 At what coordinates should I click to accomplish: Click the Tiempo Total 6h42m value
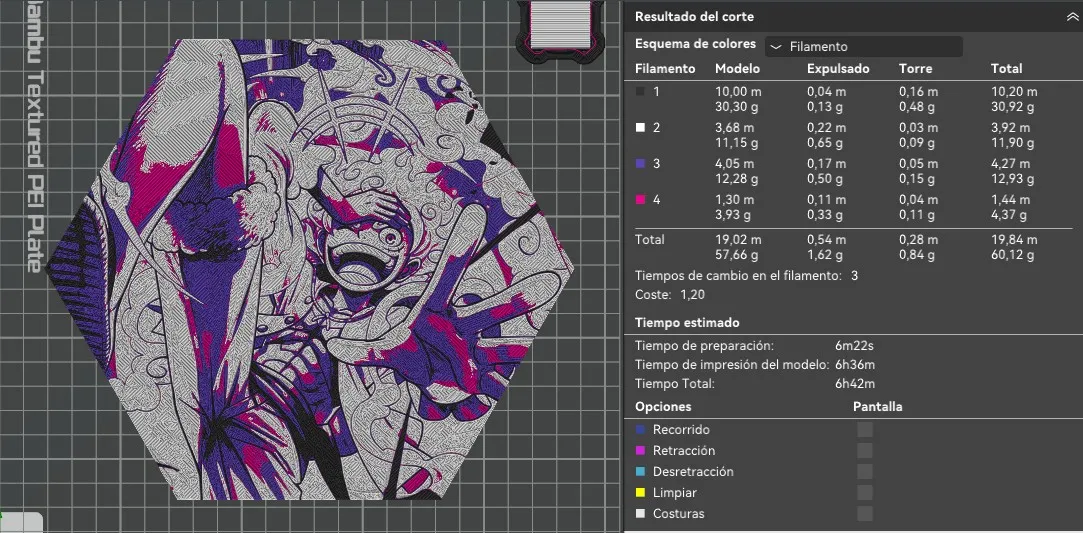854,384
